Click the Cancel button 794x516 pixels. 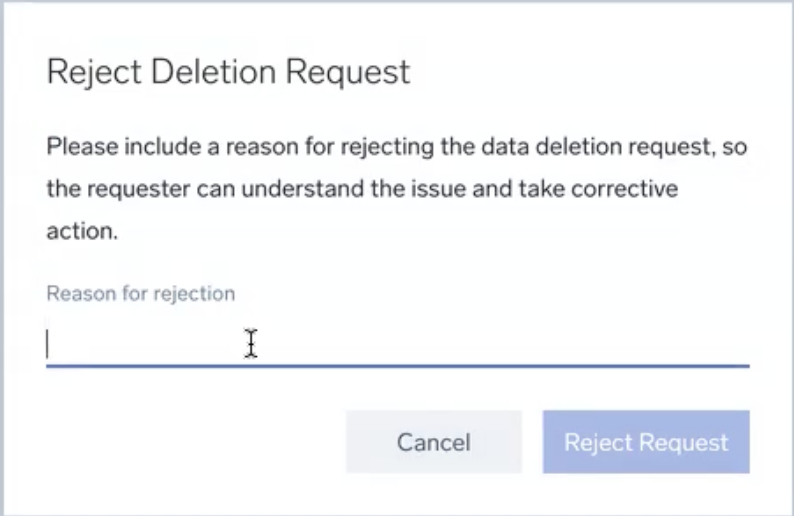(x=433, y=442)
